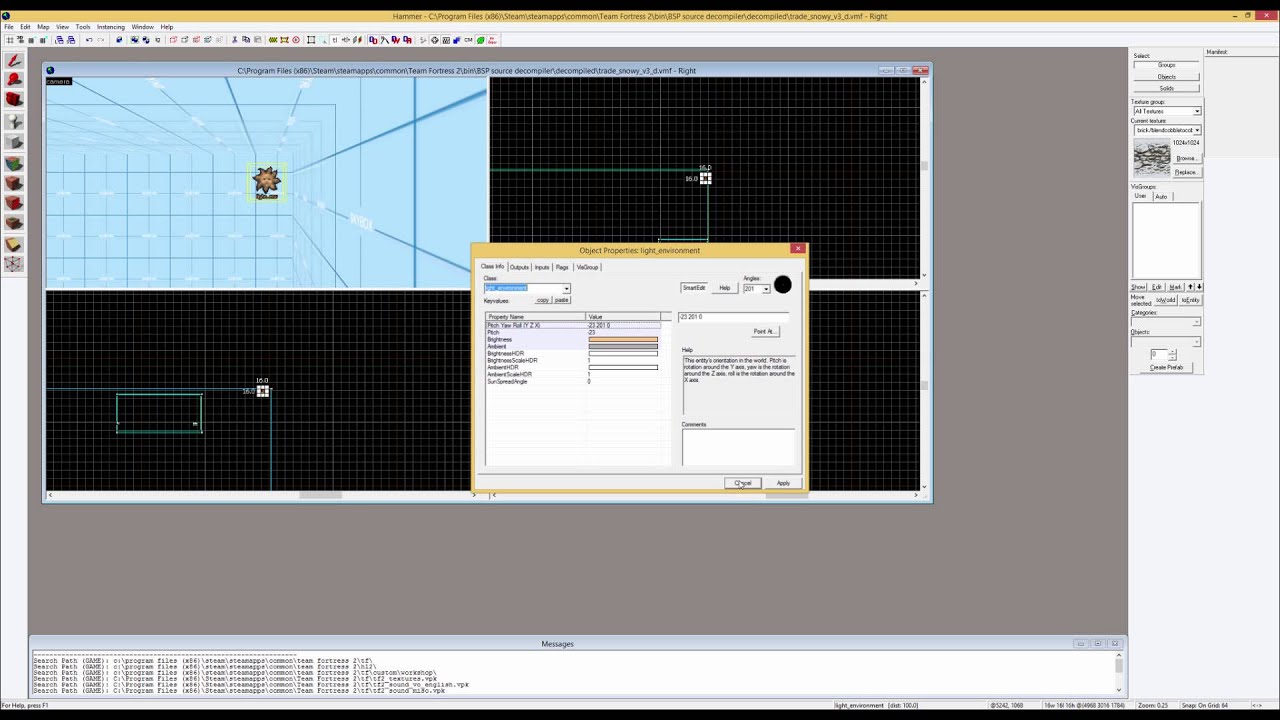The width and height of the screenshot is (1280, 720).
Task: Click the CM toolbar icon
Action: click(468, 40)
